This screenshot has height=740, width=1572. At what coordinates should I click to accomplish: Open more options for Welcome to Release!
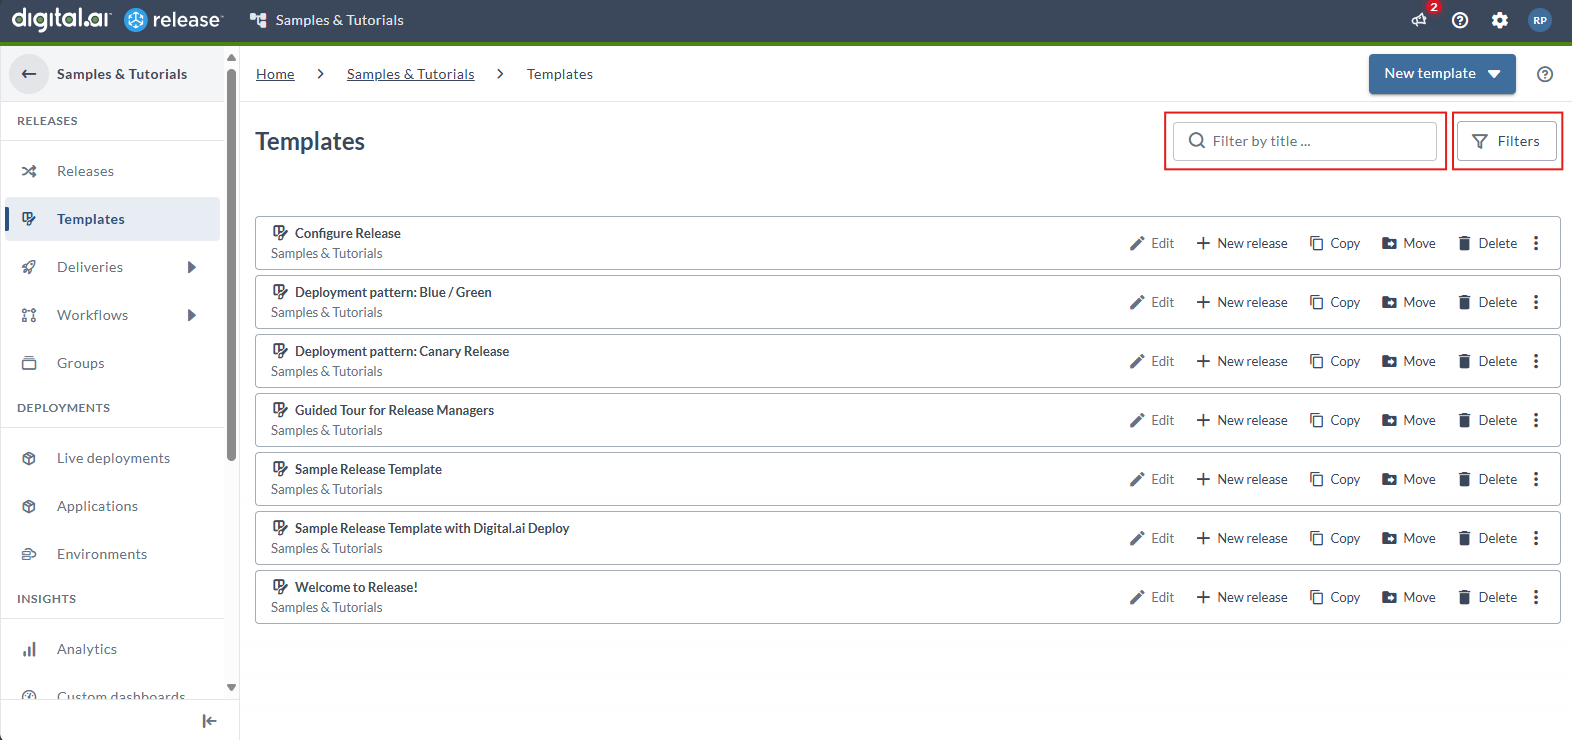coord(1536,597)
